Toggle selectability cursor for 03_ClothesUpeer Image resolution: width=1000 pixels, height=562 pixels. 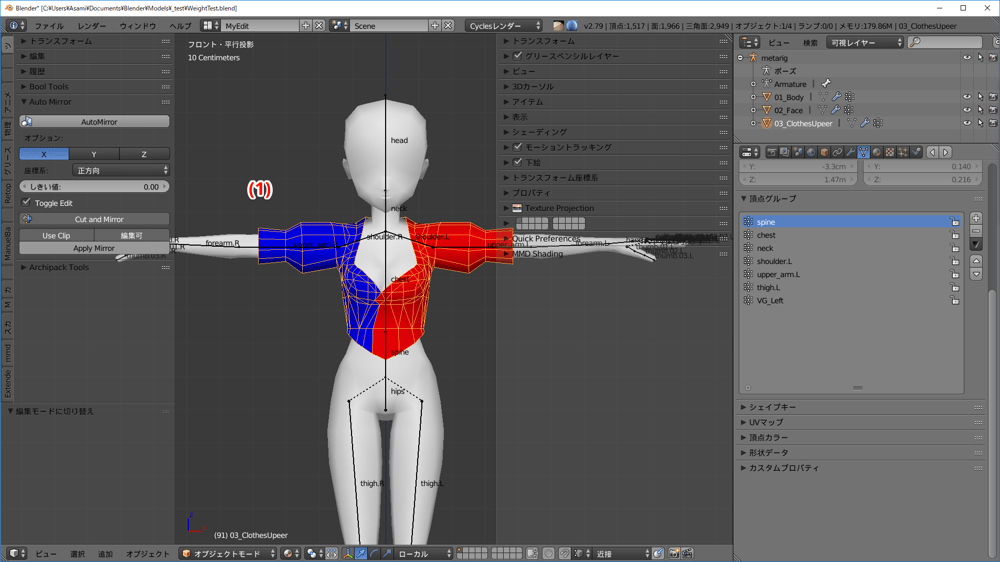coord(980,123)
